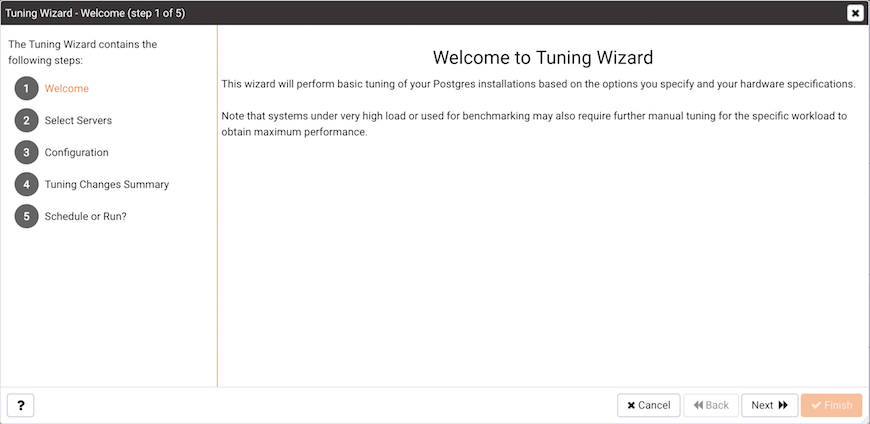Close the Tuning Wizard dialog
The width and height of the screenshot is (870, 424).
point(855,13)
